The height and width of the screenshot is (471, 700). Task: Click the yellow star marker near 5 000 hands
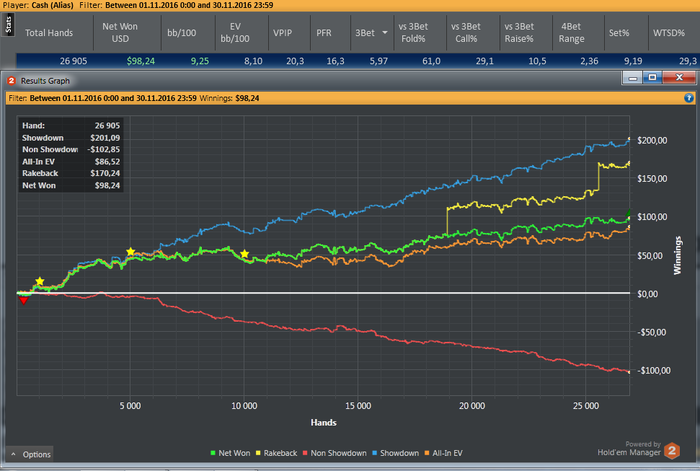(130, 252)
